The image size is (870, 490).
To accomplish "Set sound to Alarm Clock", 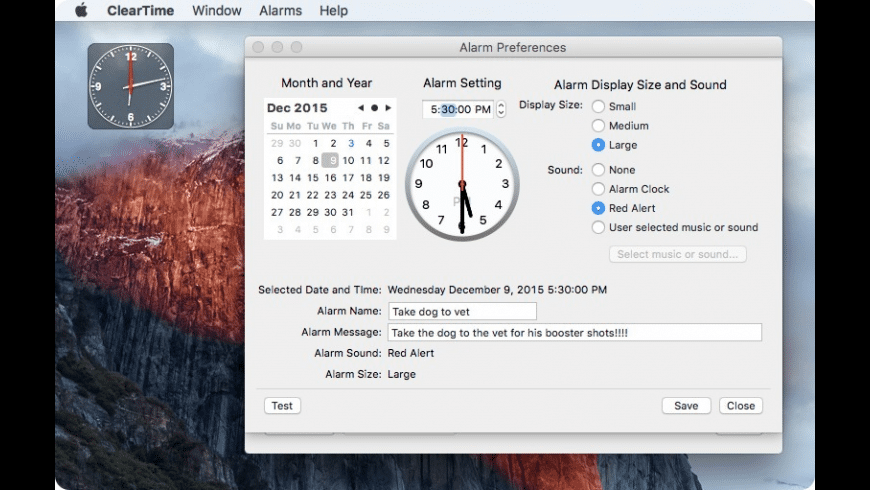I will [598, 189].
